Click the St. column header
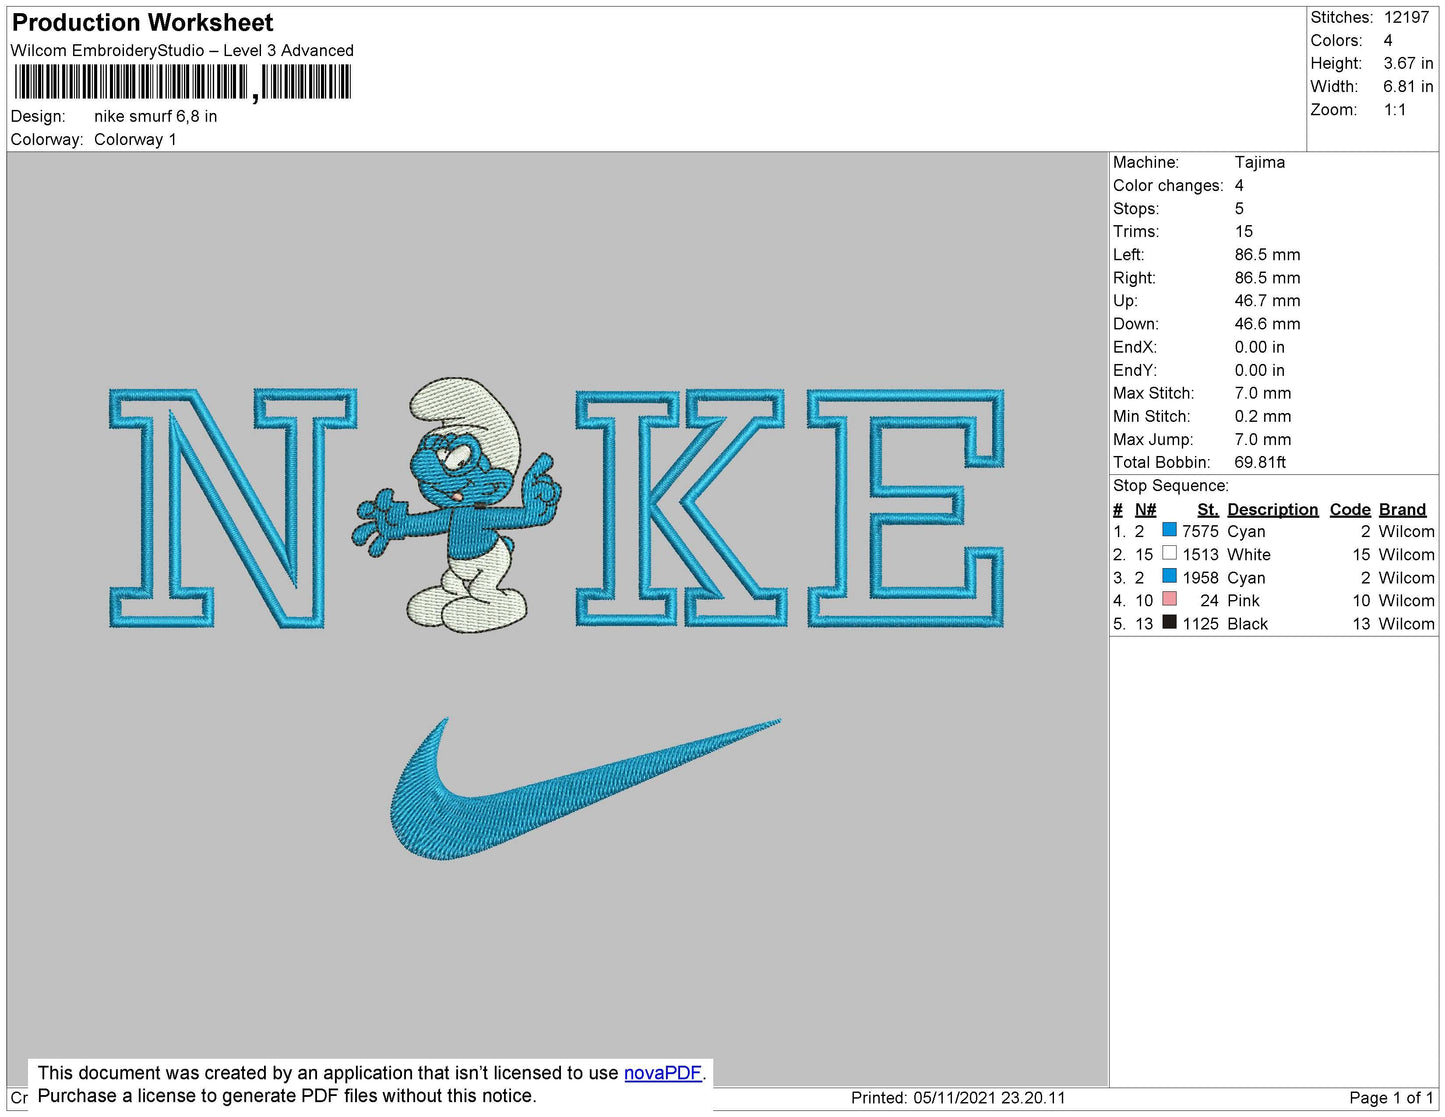The image size is (1445, 1117). tap(1208, 510)
